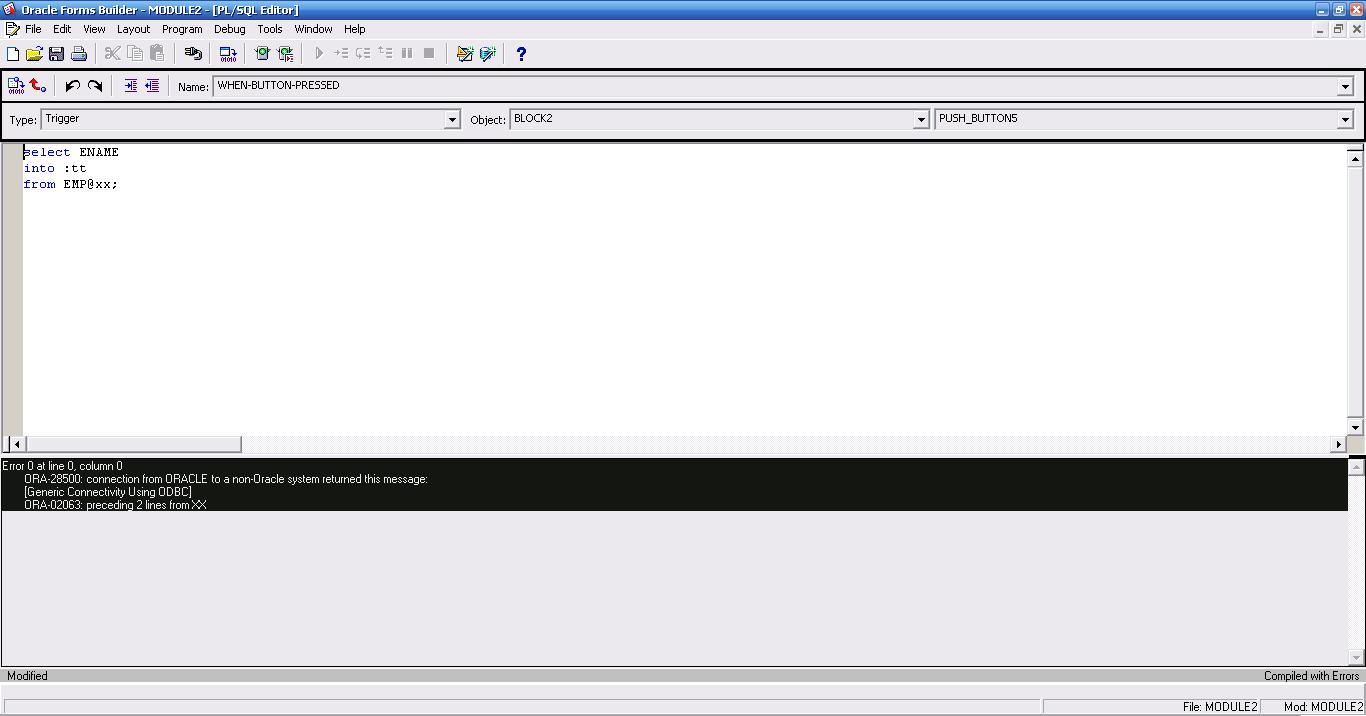This screenshot has width=1366, height=716.
Task: Click the ORA-28500 error message line
Action: (x=226, y=479)
